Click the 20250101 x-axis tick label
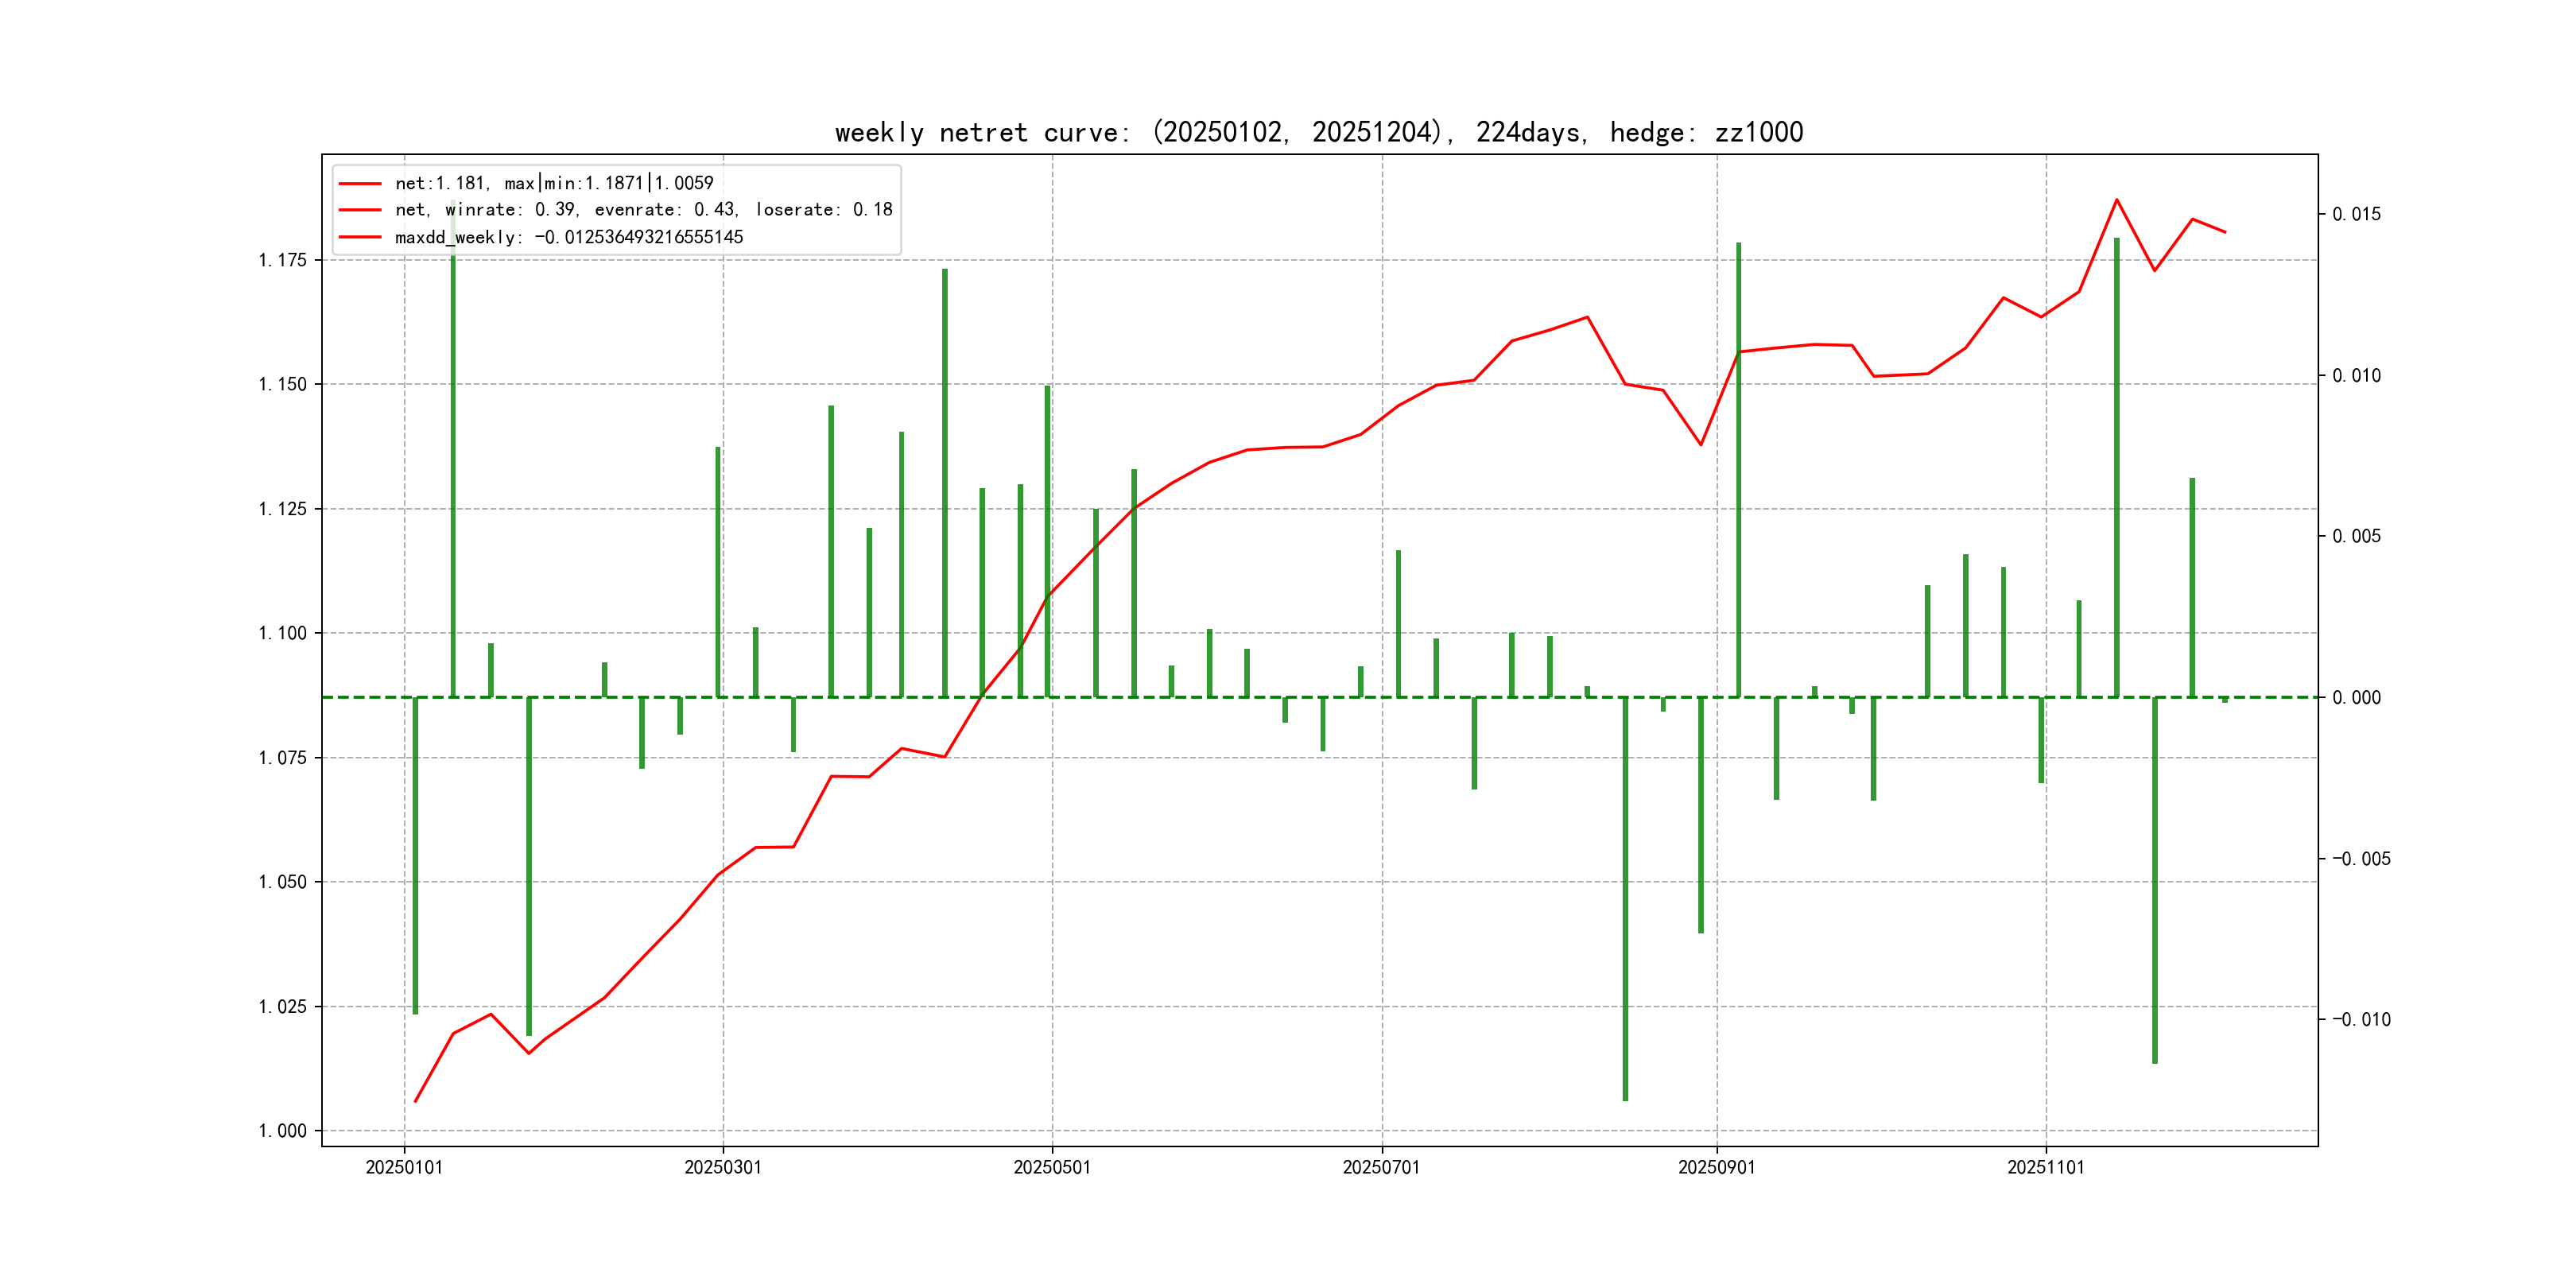The height and width of the screenshot is (1288, 2576). pyautogui.click(x=404, y=1167)
